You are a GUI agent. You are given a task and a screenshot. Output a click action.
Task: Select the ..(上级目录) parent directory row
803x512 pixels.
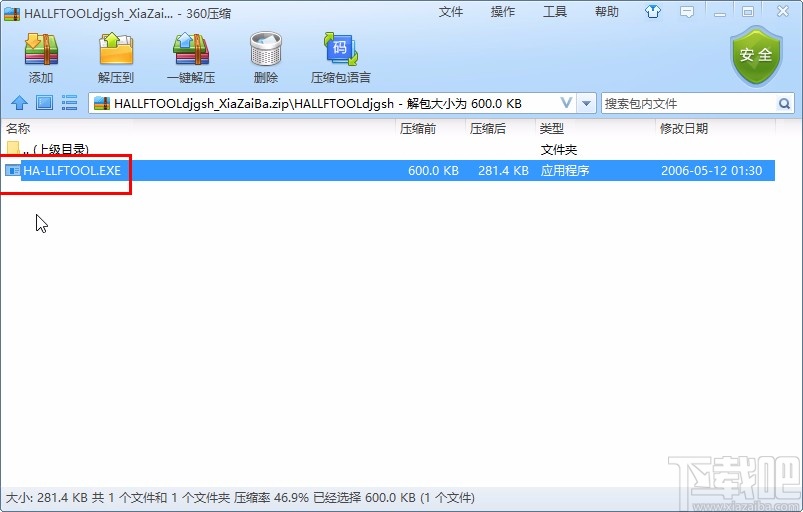coord(388,150)
